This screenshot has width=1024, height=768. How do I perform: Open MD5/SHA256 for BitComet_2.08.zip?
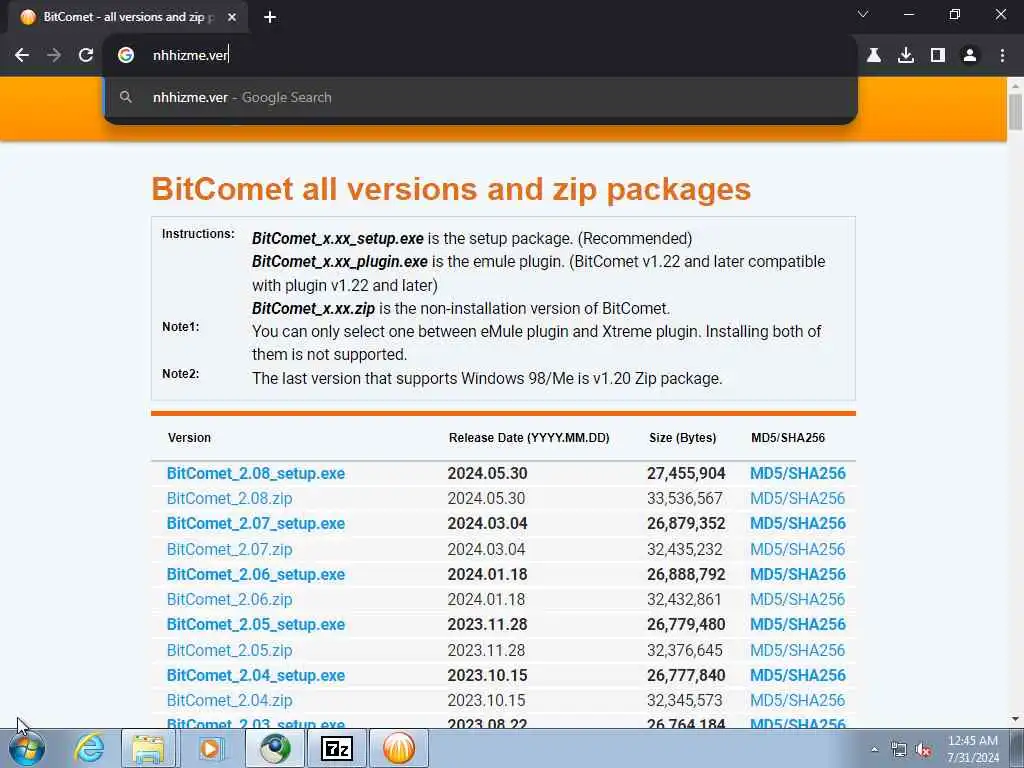tap(797, 498)
